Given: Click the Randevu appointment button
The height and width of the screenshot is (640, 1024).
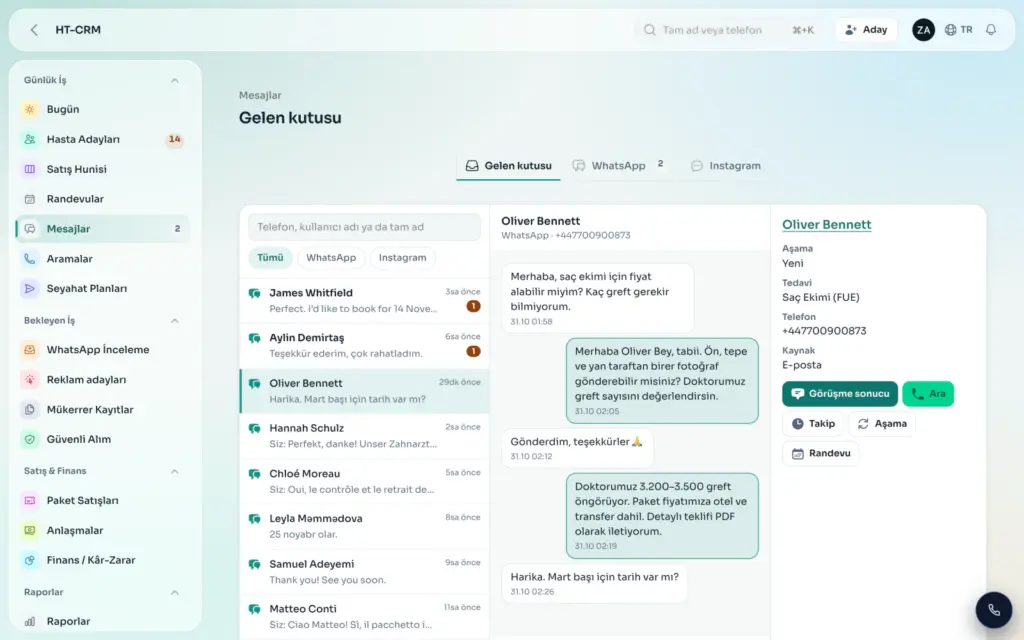Looking at the screenshot, I should click(821, 453).
